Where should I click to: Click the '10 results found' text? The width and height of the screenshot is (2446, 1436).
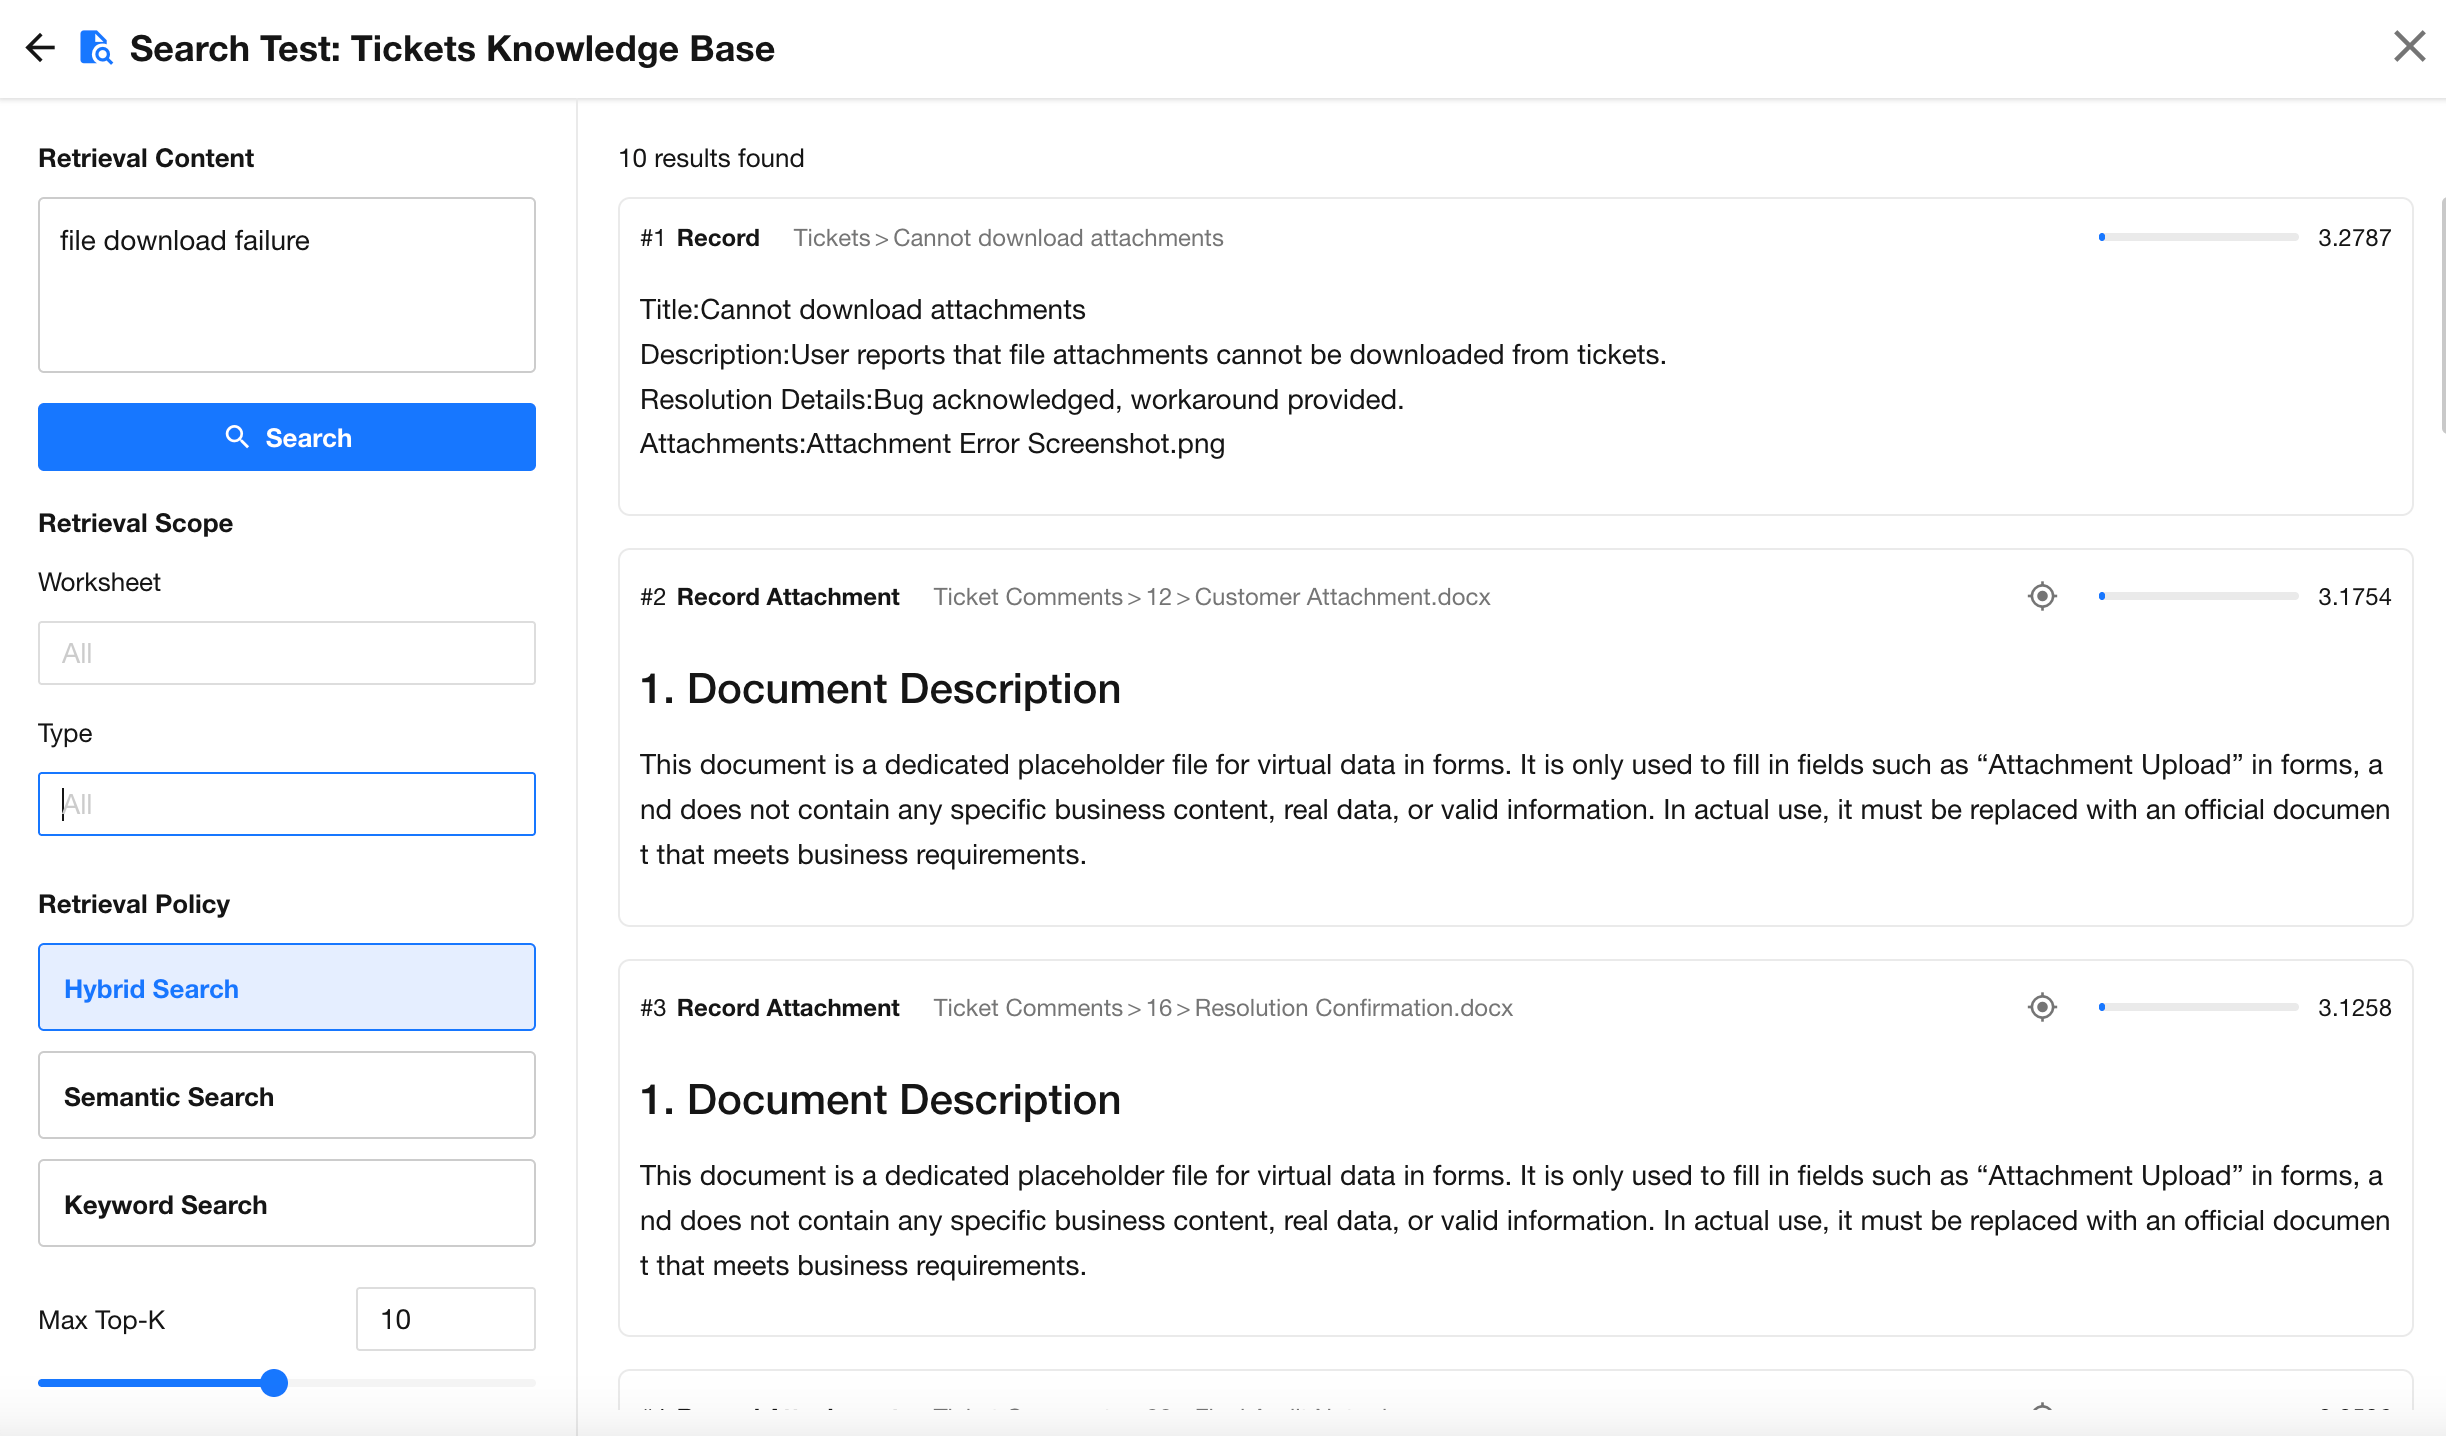coord(711,158)
